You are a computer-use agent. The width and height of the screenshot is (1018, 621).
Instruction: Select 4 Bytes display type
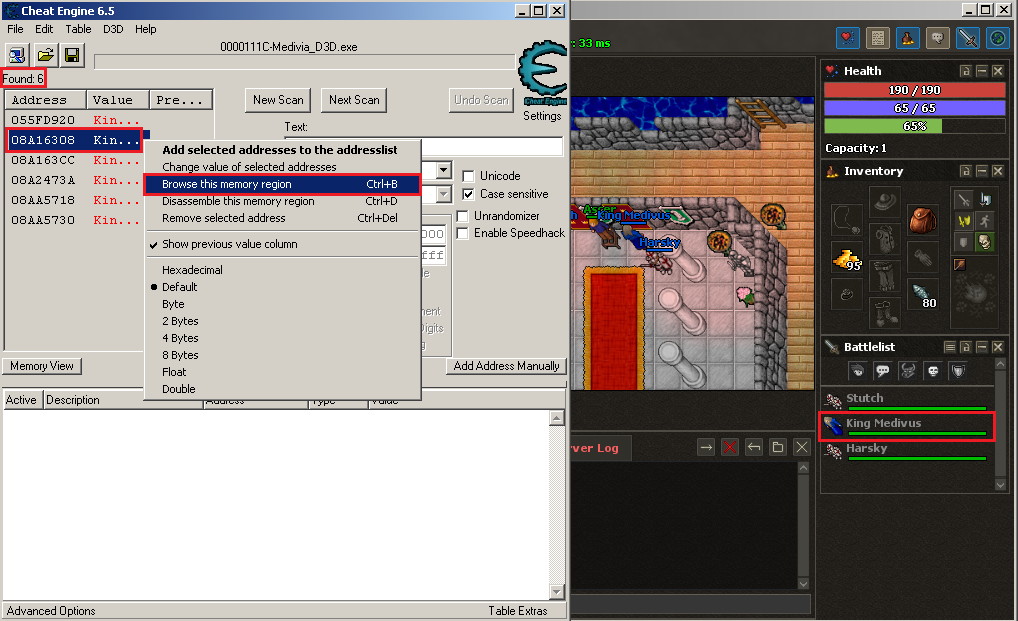pos(282,338)
